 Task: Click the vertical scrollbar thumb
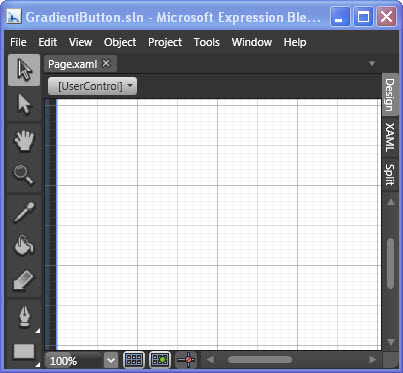coord(391,263)
